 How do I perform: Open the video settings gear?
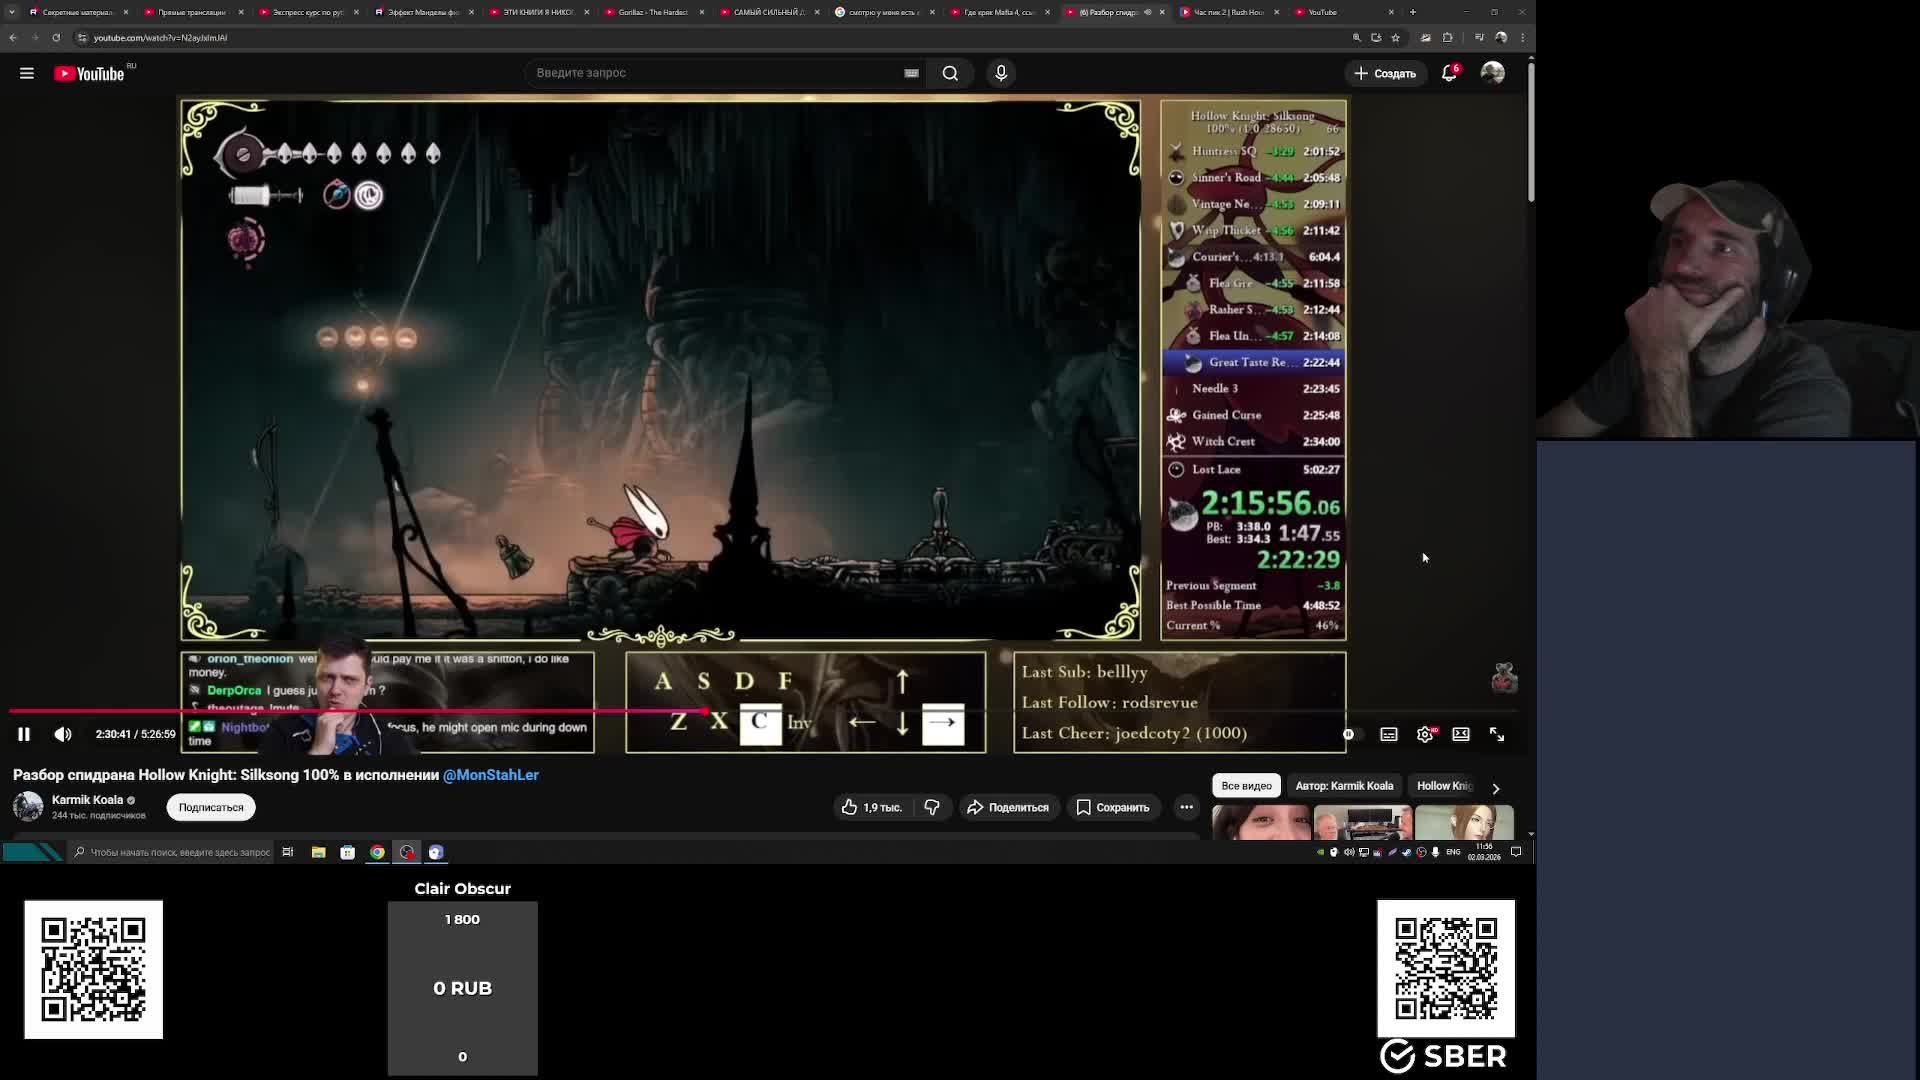[1425, 735]
